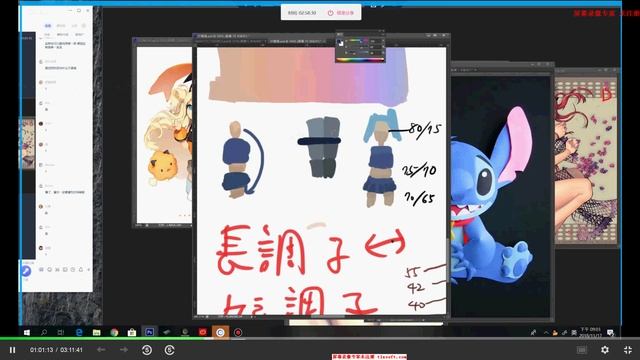The image size is (640, 360).
Task: Click the 01:01:13 / 03:11:41 time display
Action: click(56, 350)
